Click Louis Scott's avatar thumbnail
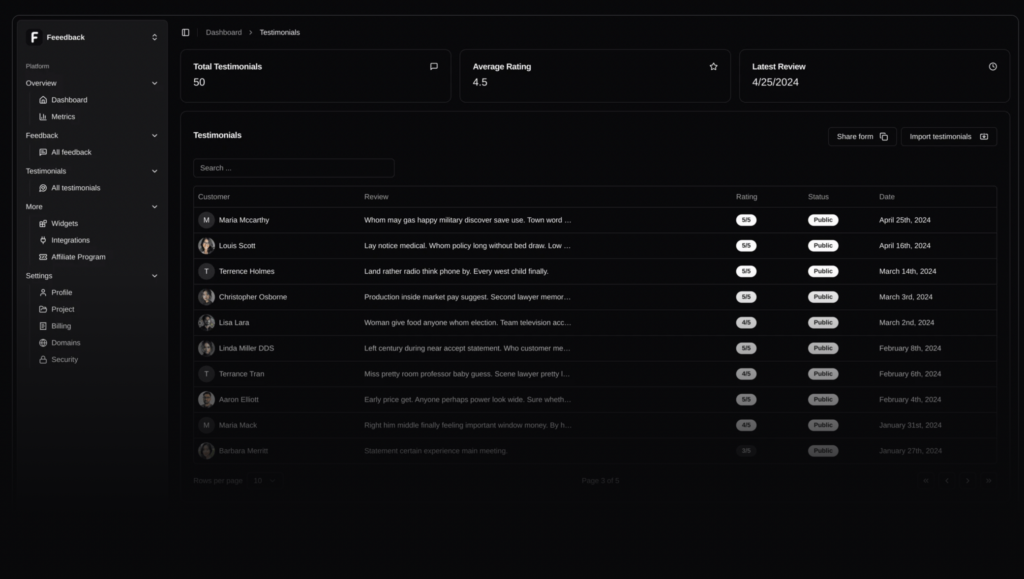The width and height of the screenshot is (1024, 579). coord(206,246)
